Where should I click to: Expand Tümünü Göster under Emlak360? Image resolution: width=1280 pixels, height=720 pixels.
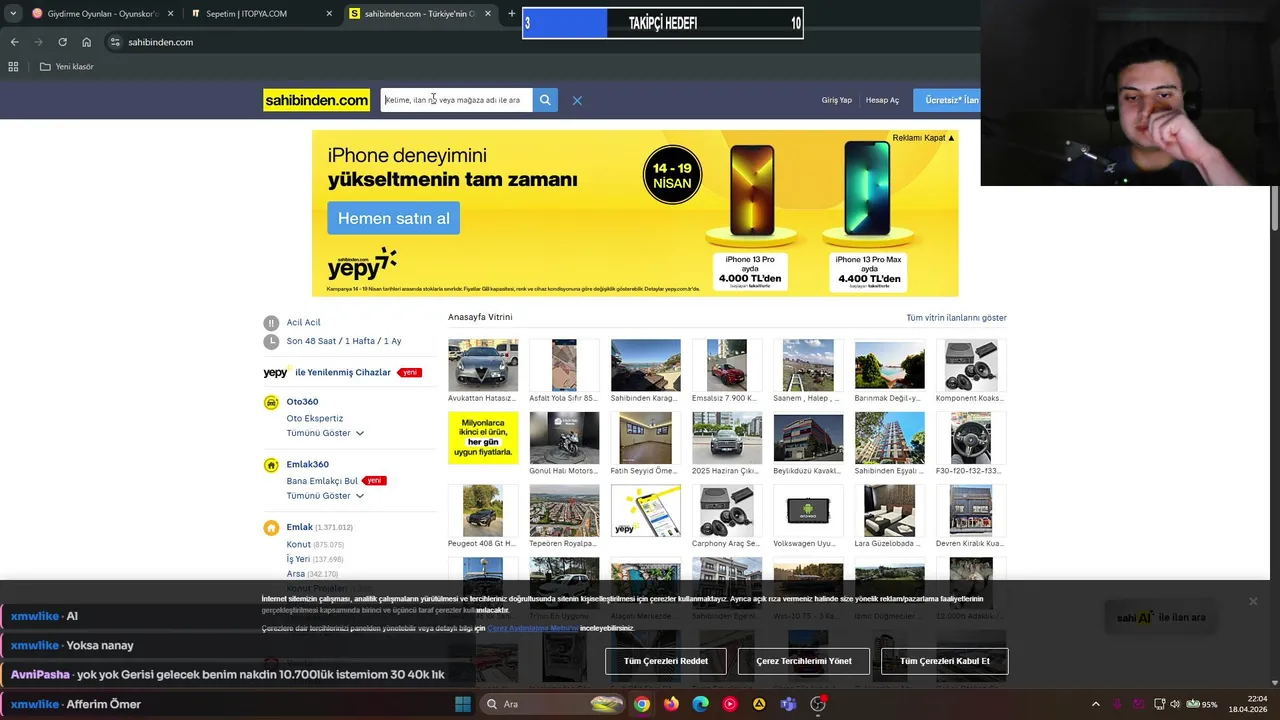pyautogui.click(x=325, y=496)
